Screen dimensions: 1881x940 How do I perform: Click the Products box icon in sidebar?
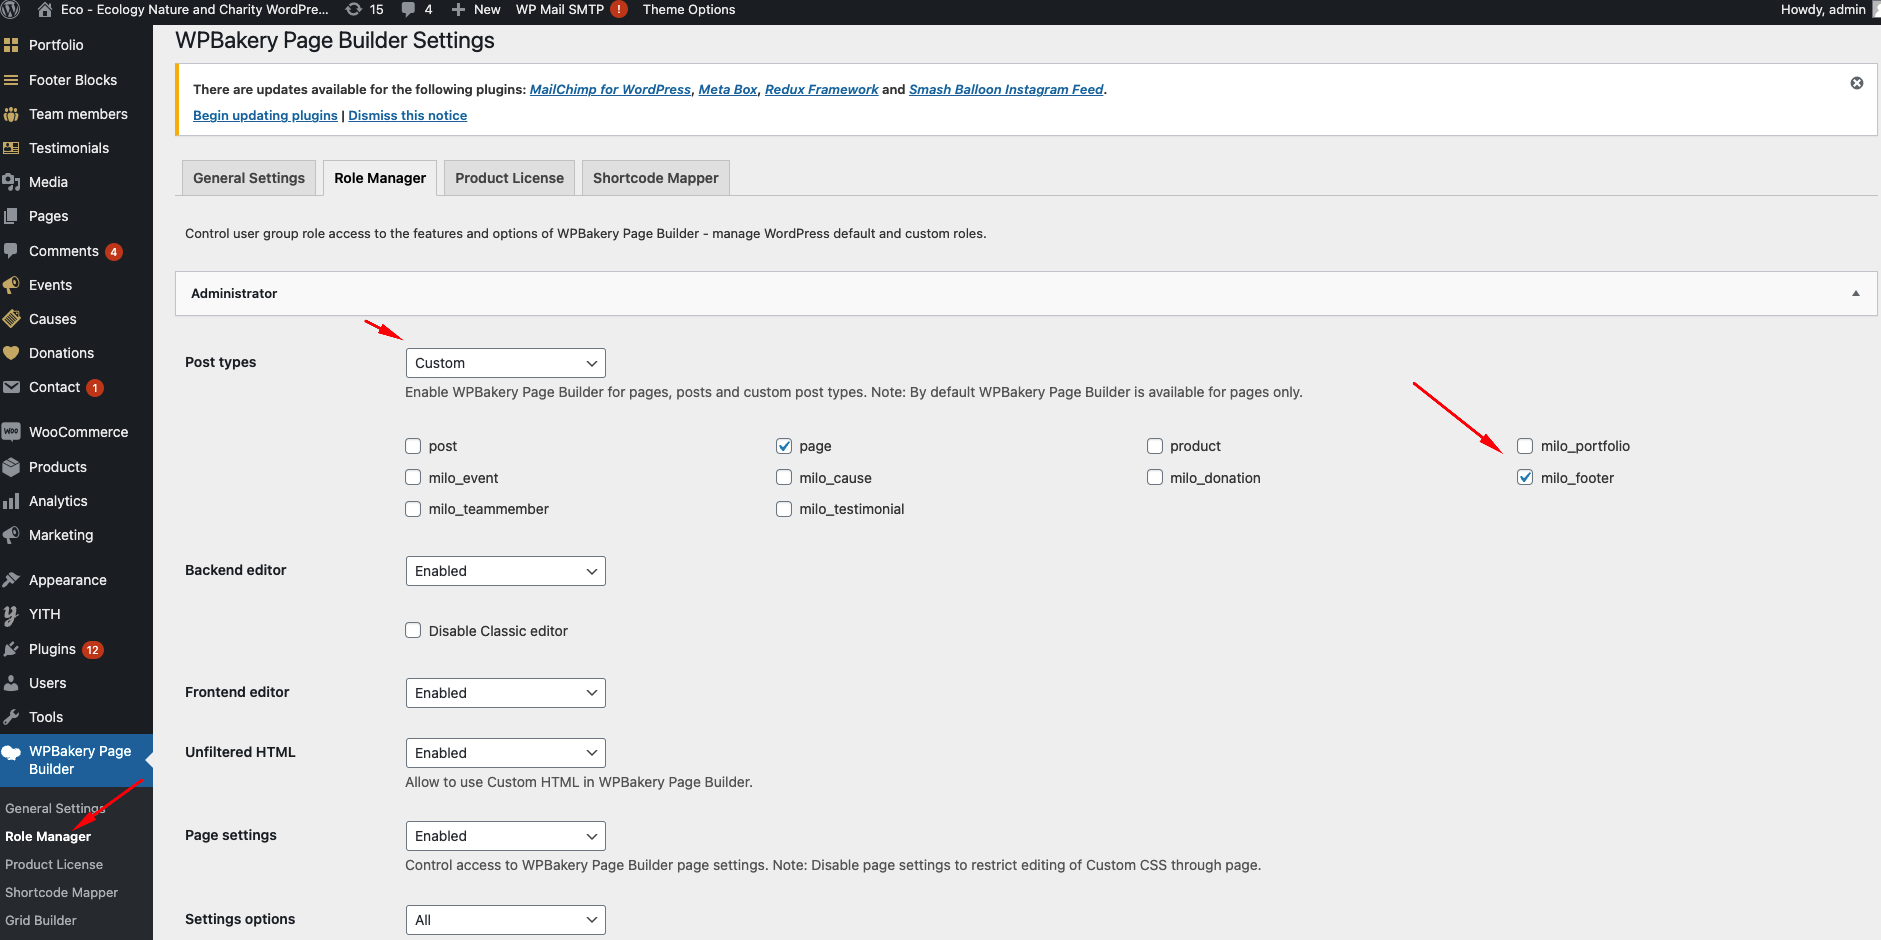click(x=11, y=467)
